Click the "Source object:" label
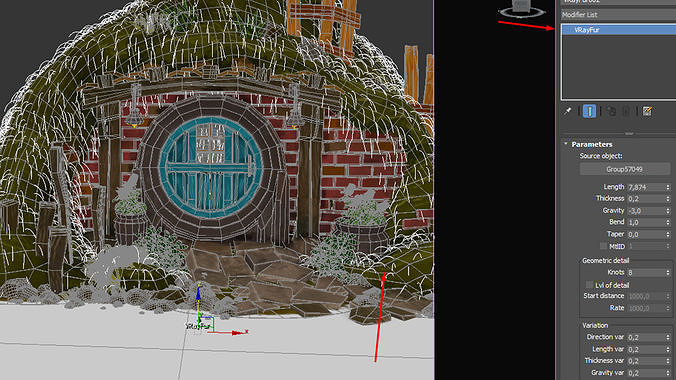Viewport: 676px width, 380px height. pyautogui.click(x=601, y=156)
